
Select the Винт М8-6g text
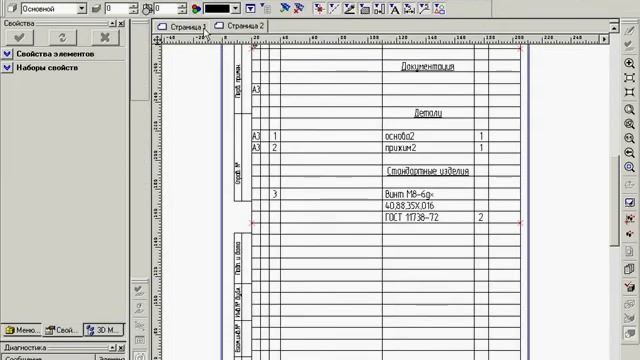click(x=409, y=194)
